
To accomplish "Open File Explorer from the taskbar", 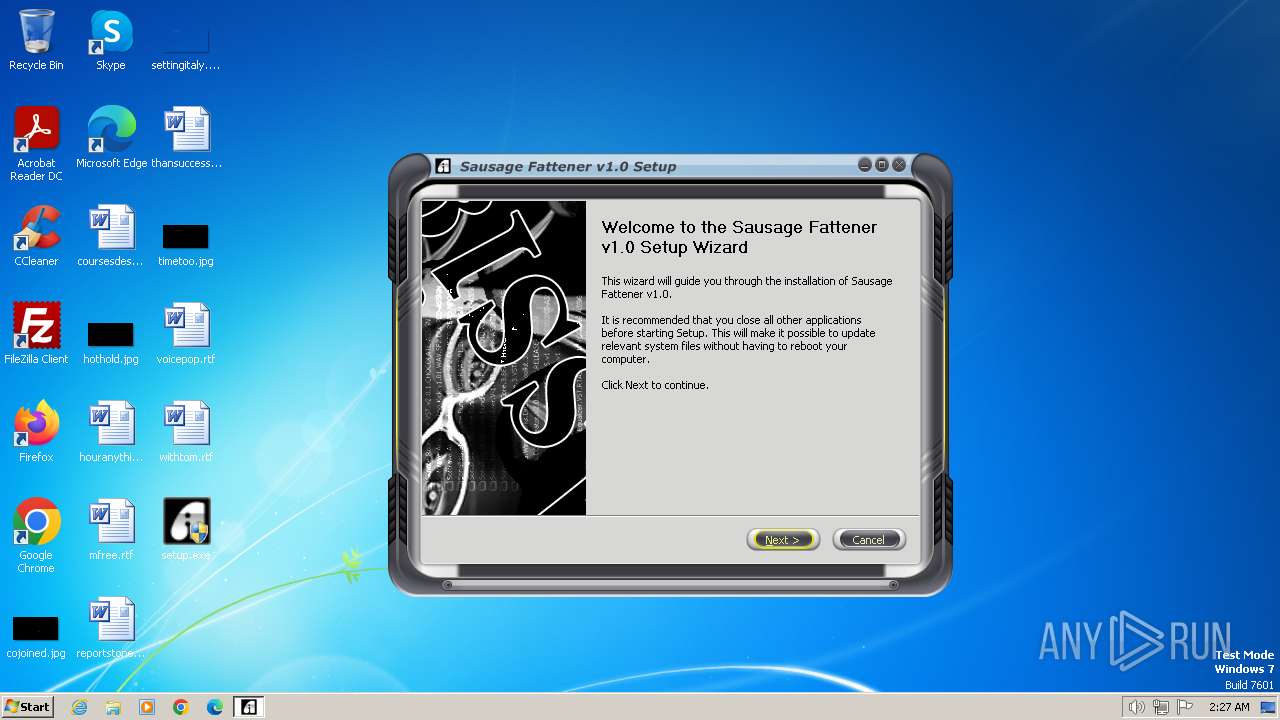I will coord(113,707).
